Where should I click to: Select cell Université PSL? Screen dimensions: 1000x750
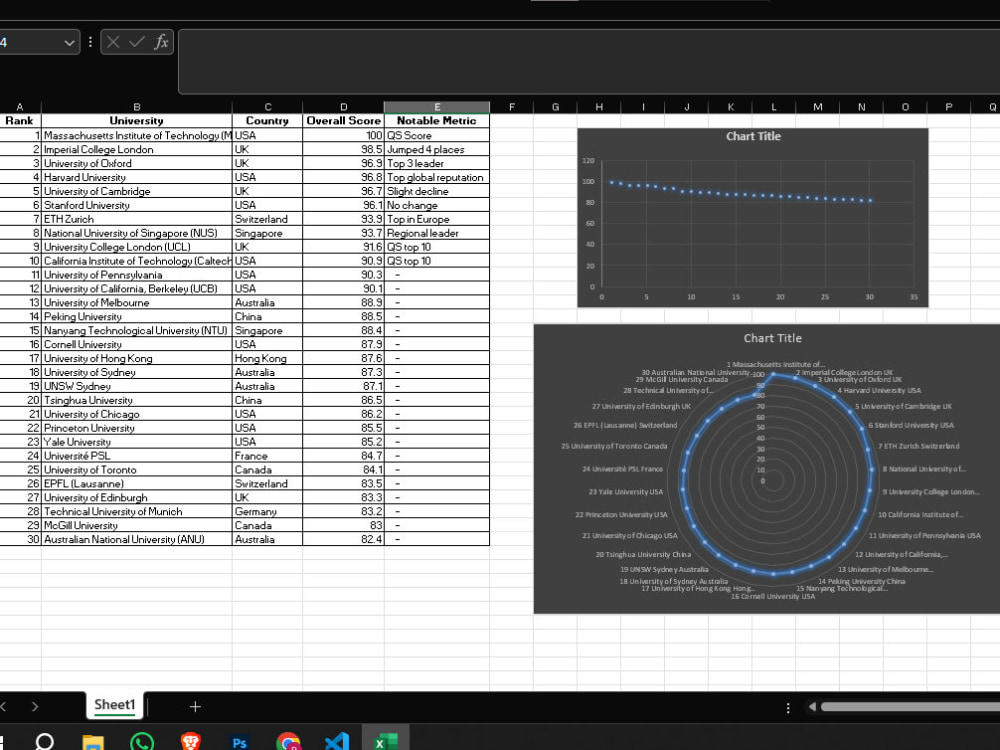click(x=136, y=456)
